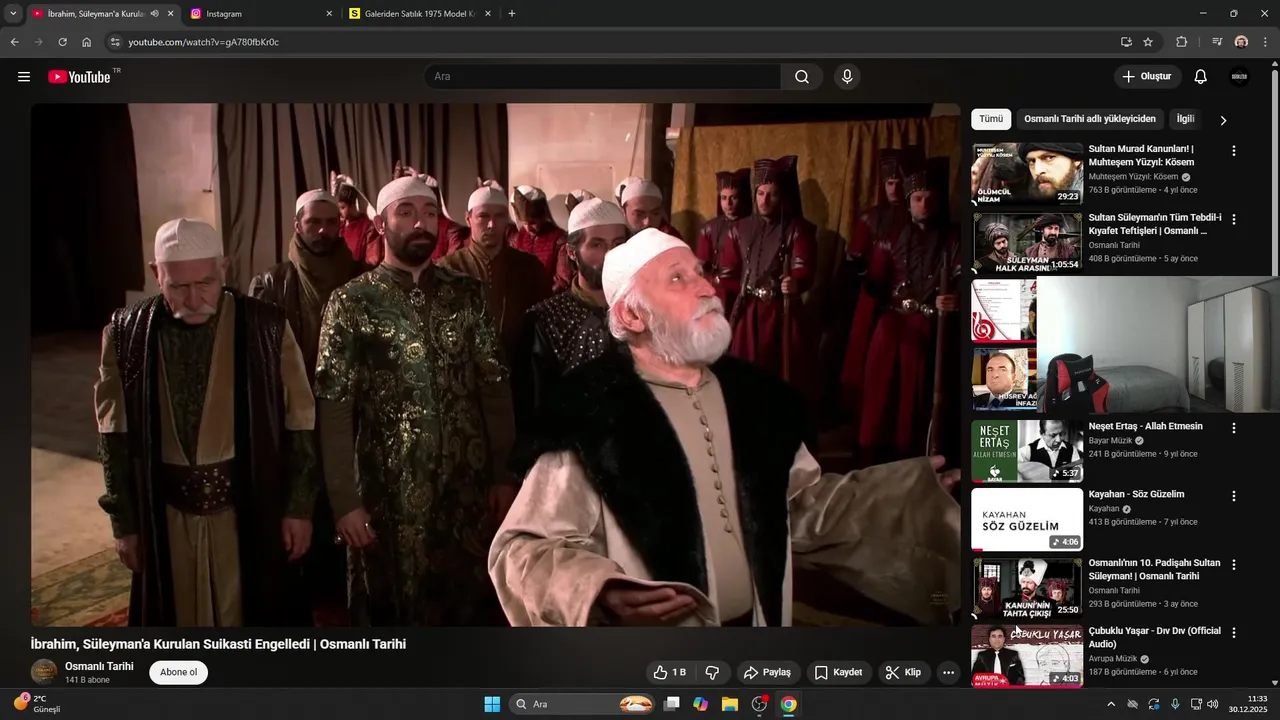Show hidden system tray icons chevron

tap(1111, 704)
